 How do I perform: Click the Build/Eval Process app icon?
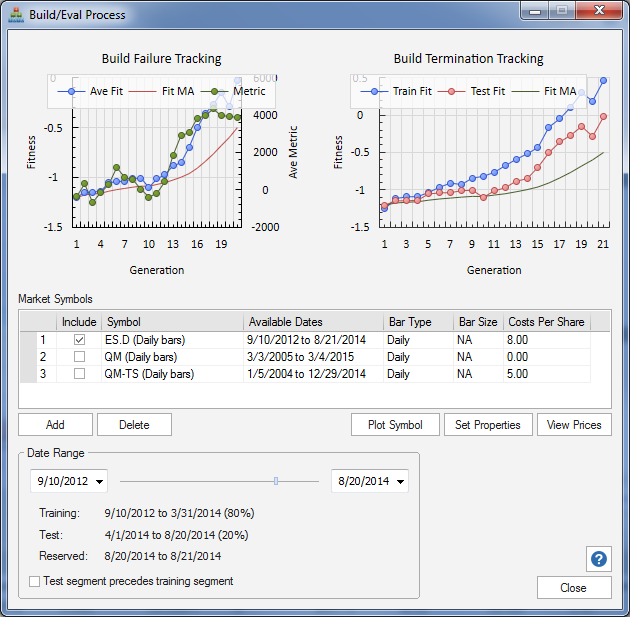tap(16, 15)
